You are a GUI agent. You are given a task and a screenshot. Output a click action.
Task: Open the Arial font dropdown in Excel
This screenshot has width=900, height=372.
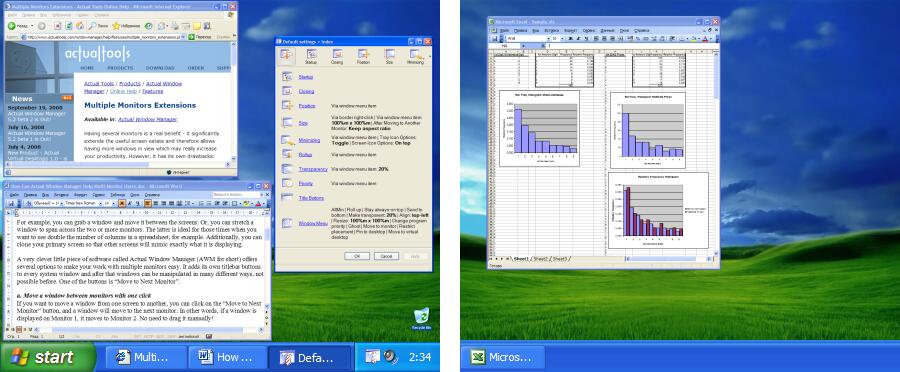coord(549,38)
